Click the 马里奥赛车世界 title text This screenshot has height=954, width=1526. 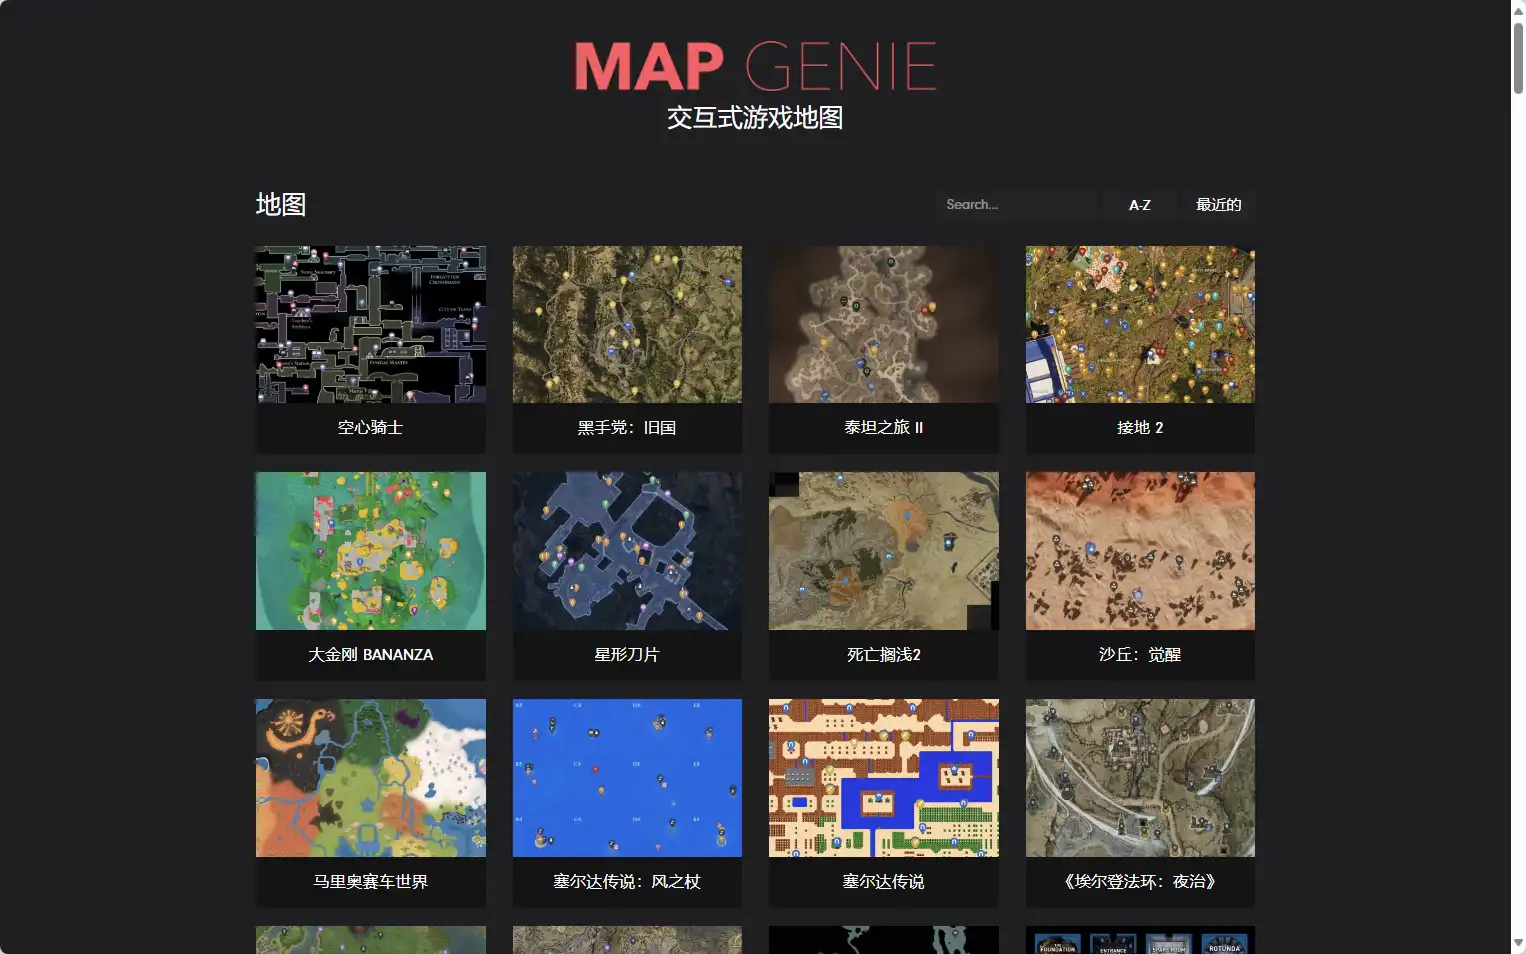point(370,882)
